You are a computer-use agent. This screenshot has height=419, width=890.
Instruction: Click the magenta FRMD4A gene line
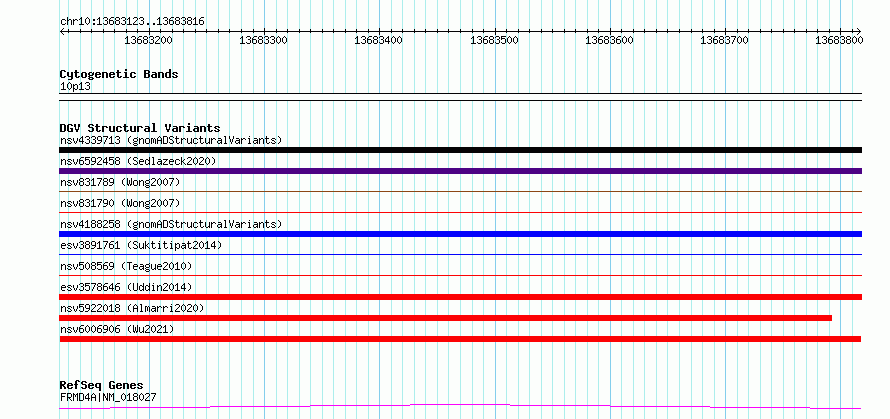pyautogui.click(x=460, y=406)
